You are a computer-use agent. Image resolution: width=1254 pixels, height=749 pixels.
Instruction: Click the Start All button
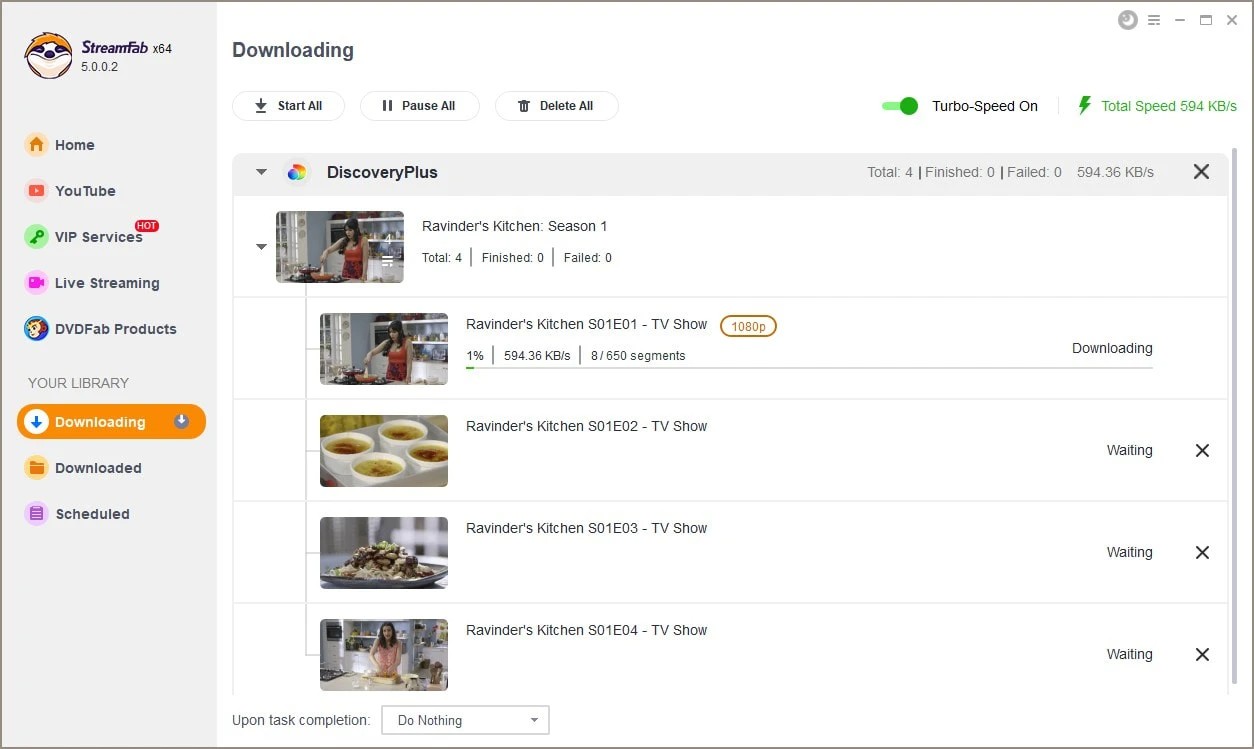[288, 105]
